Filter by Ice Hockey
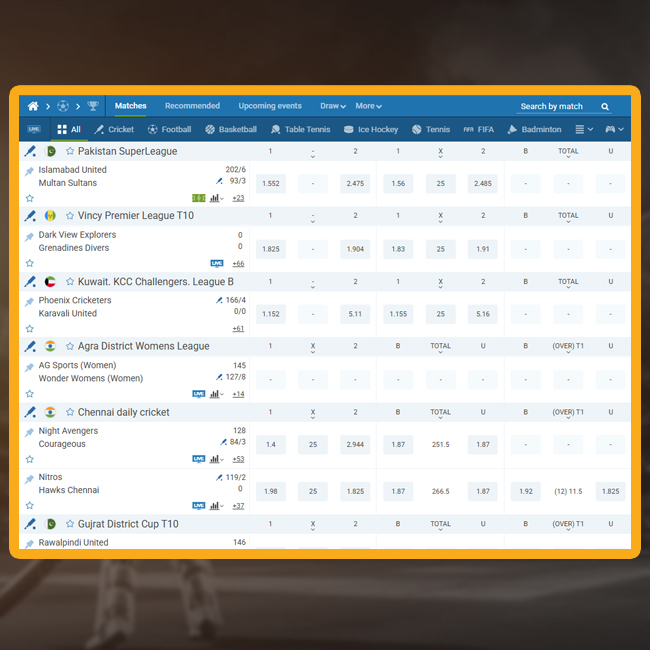The height and width of the screenshot is (650, 650). (371, 129)
